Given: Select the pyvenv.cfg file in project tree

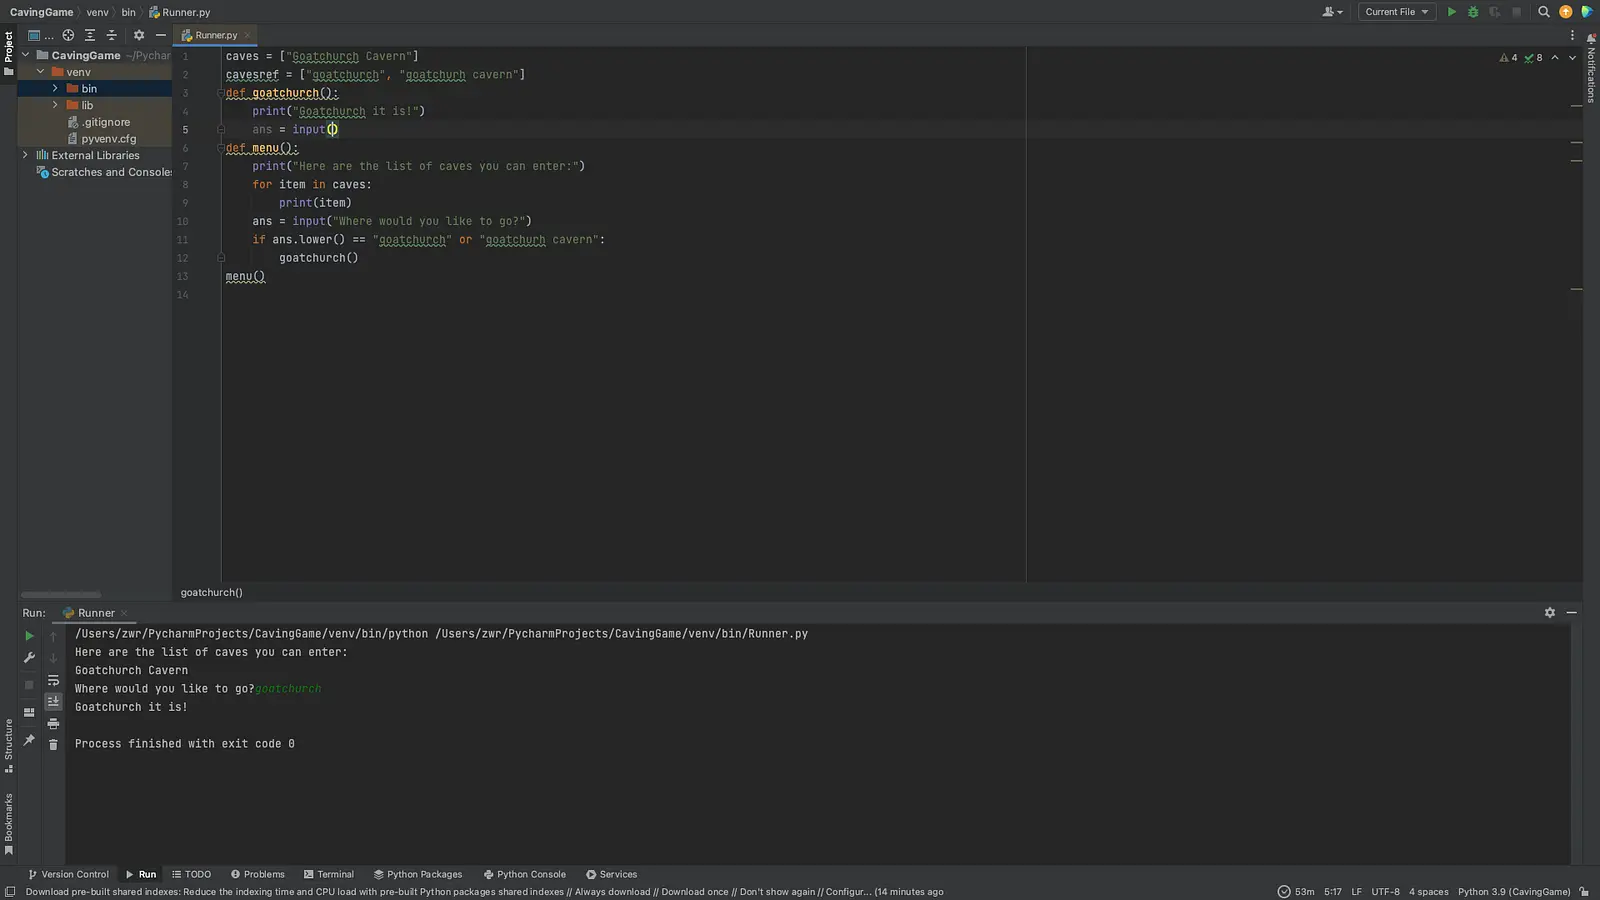Looking at the screenshot, I should pyautogui.click(x=108, y=139).
